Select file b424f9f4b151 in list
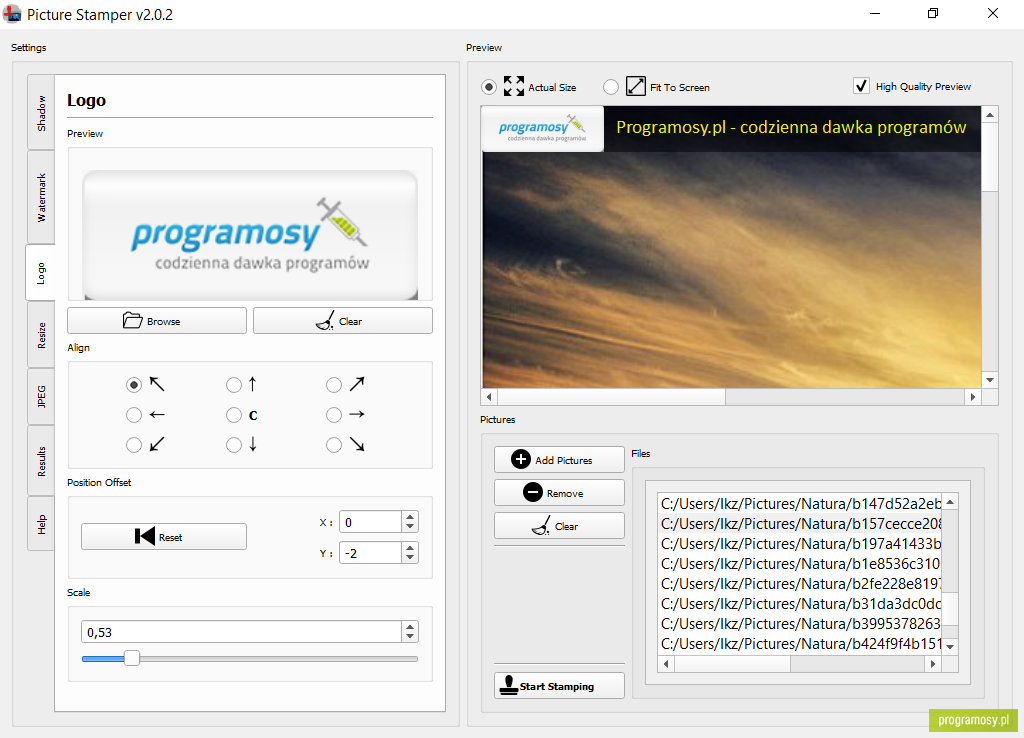This screenshot has height=738, width=1024. click(800, 644)
